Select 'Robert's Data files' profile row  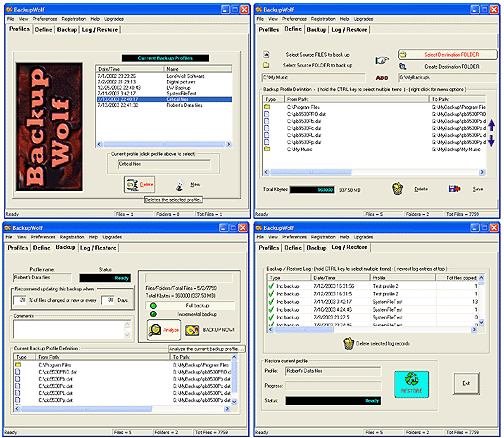pos(163,105)
